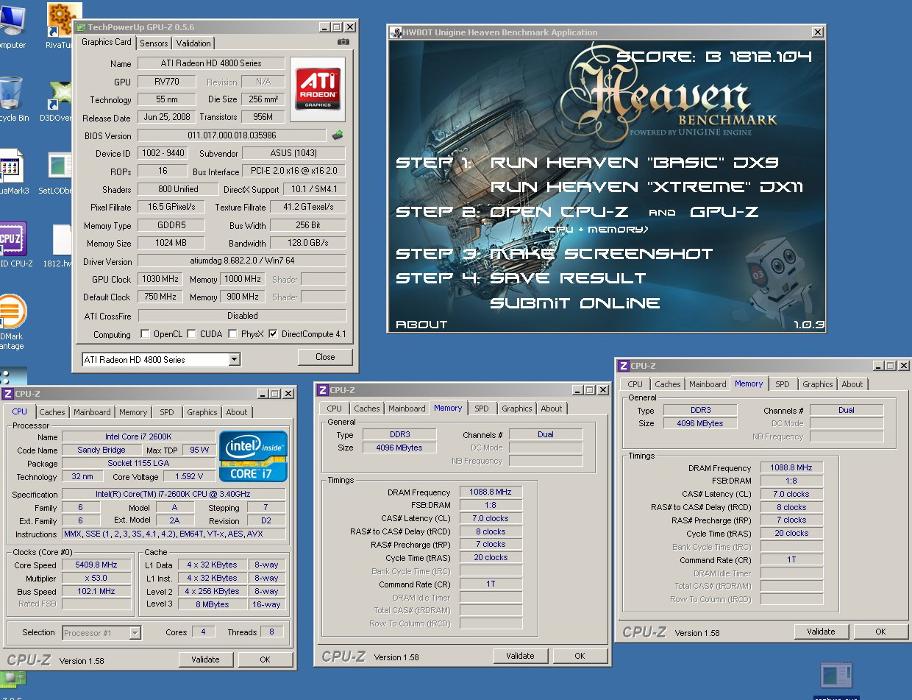Switch to the Validation tab in GPU-Z

coord(193,43)
